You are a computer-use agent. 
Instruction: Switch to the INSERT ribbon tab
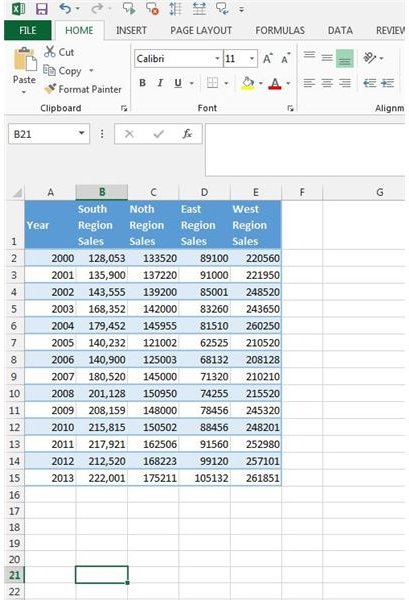tap(131, 31)
